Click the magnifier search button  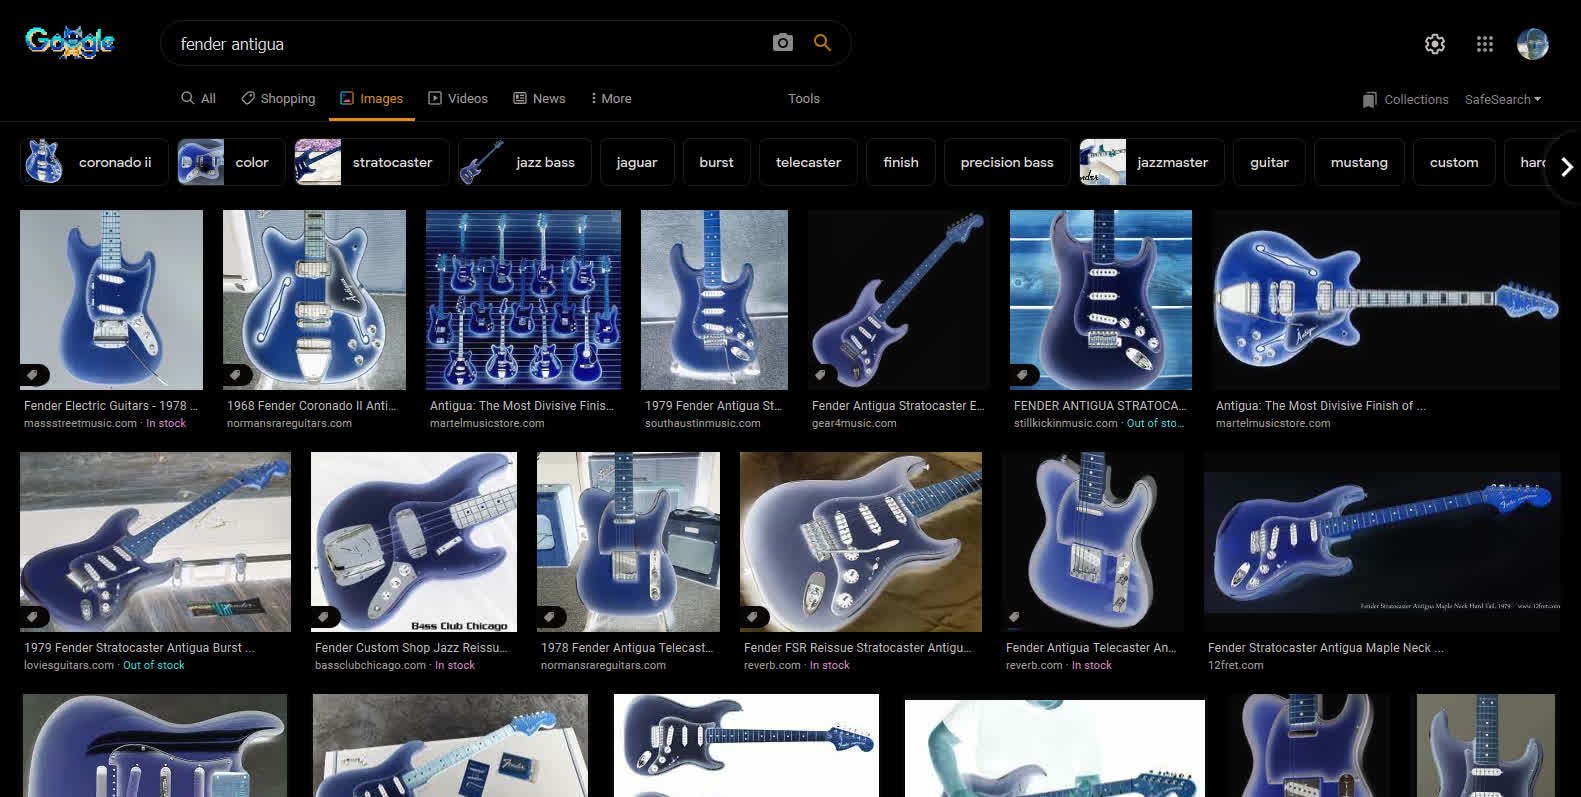[822, 43]
